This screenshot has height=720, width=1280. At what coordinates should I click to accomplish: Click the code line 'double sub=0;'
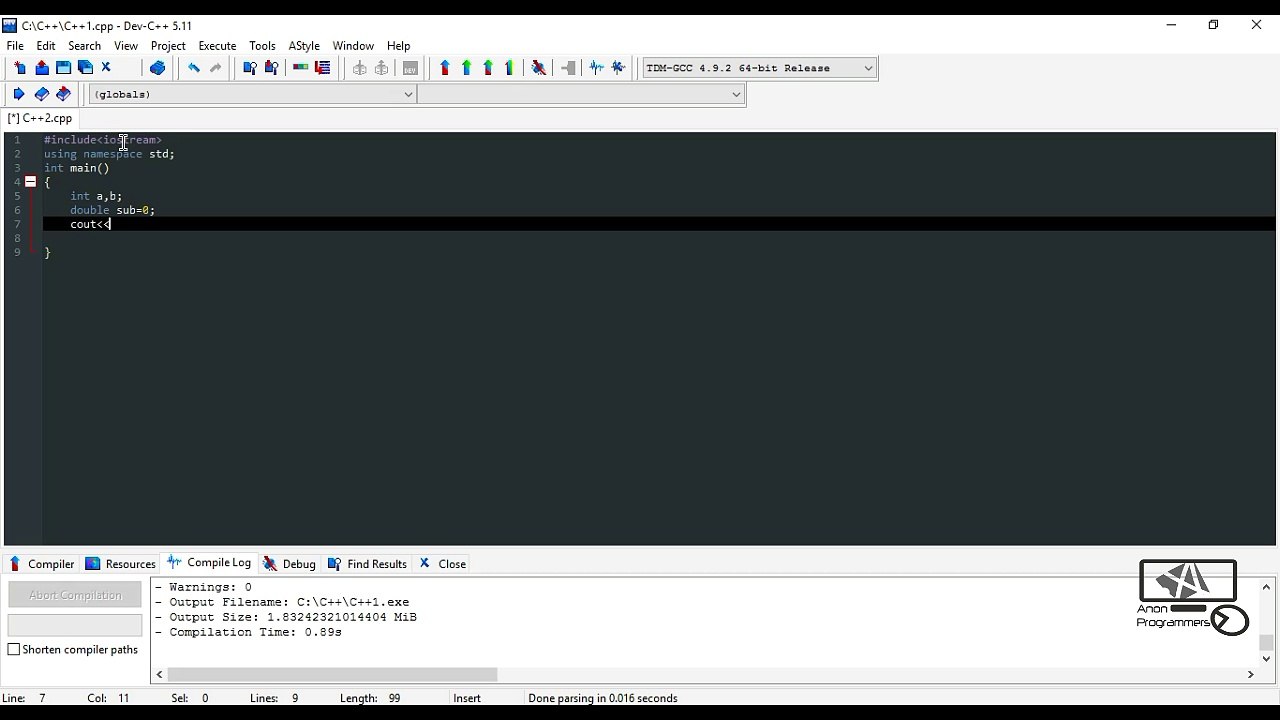[112, 210]
